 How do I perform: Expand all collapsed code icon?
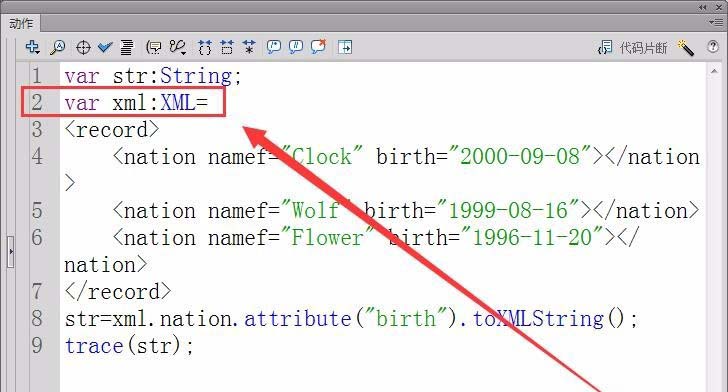(x=249, y=47)
